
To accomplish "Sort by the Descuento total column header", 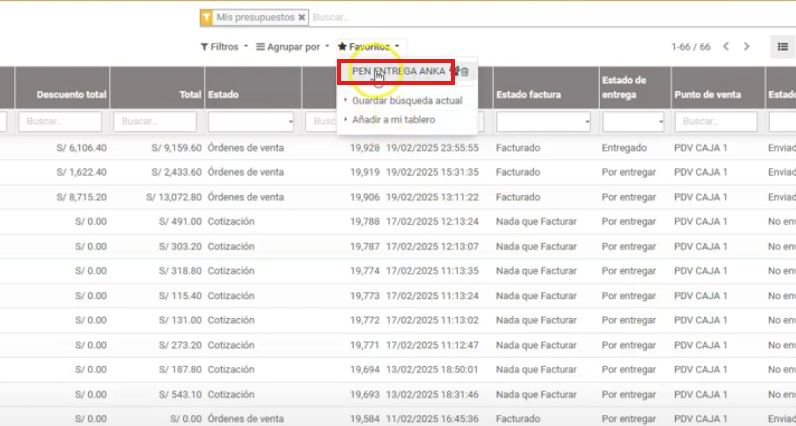I will (x=72, y=94).
